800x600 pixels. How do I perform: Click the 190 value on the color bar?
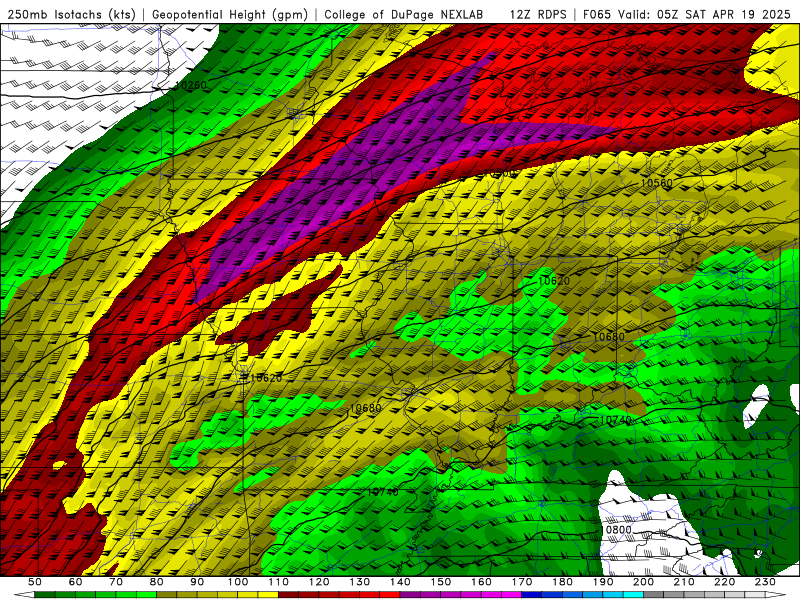603,582
